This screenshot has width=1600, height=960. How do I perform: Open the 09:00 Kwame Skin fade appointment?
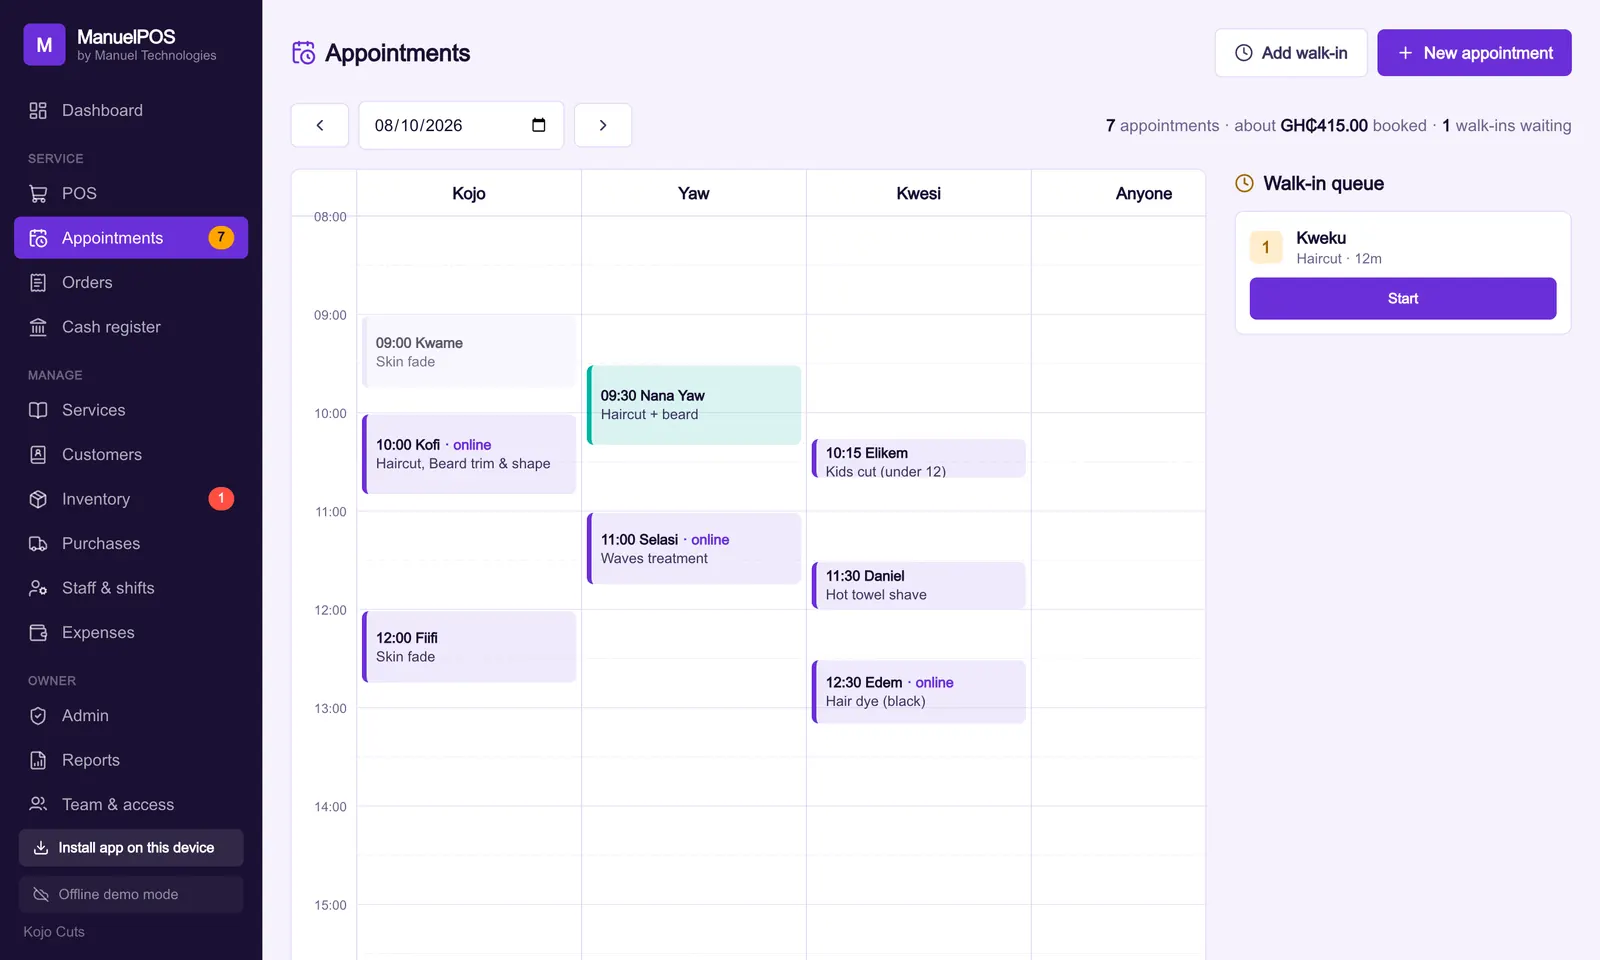pos(469,352)
